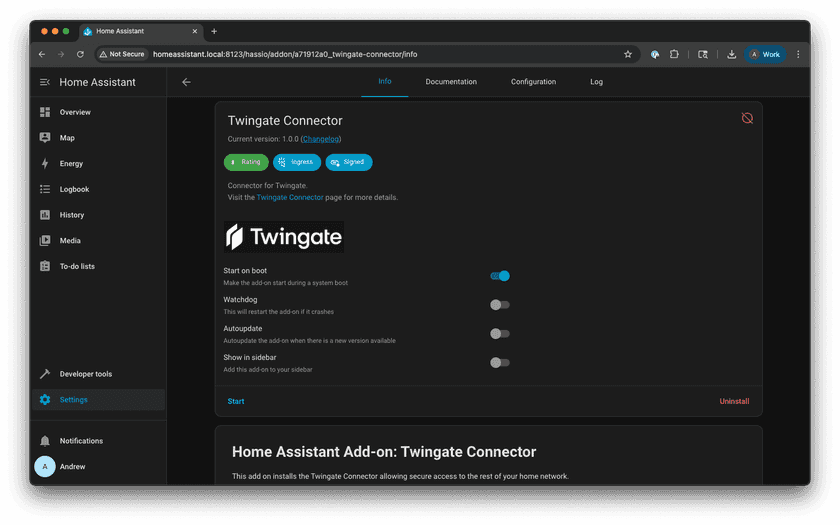Disable Start on boot toggle
This screenshot has height=525, width=840.
pos(500,276)
